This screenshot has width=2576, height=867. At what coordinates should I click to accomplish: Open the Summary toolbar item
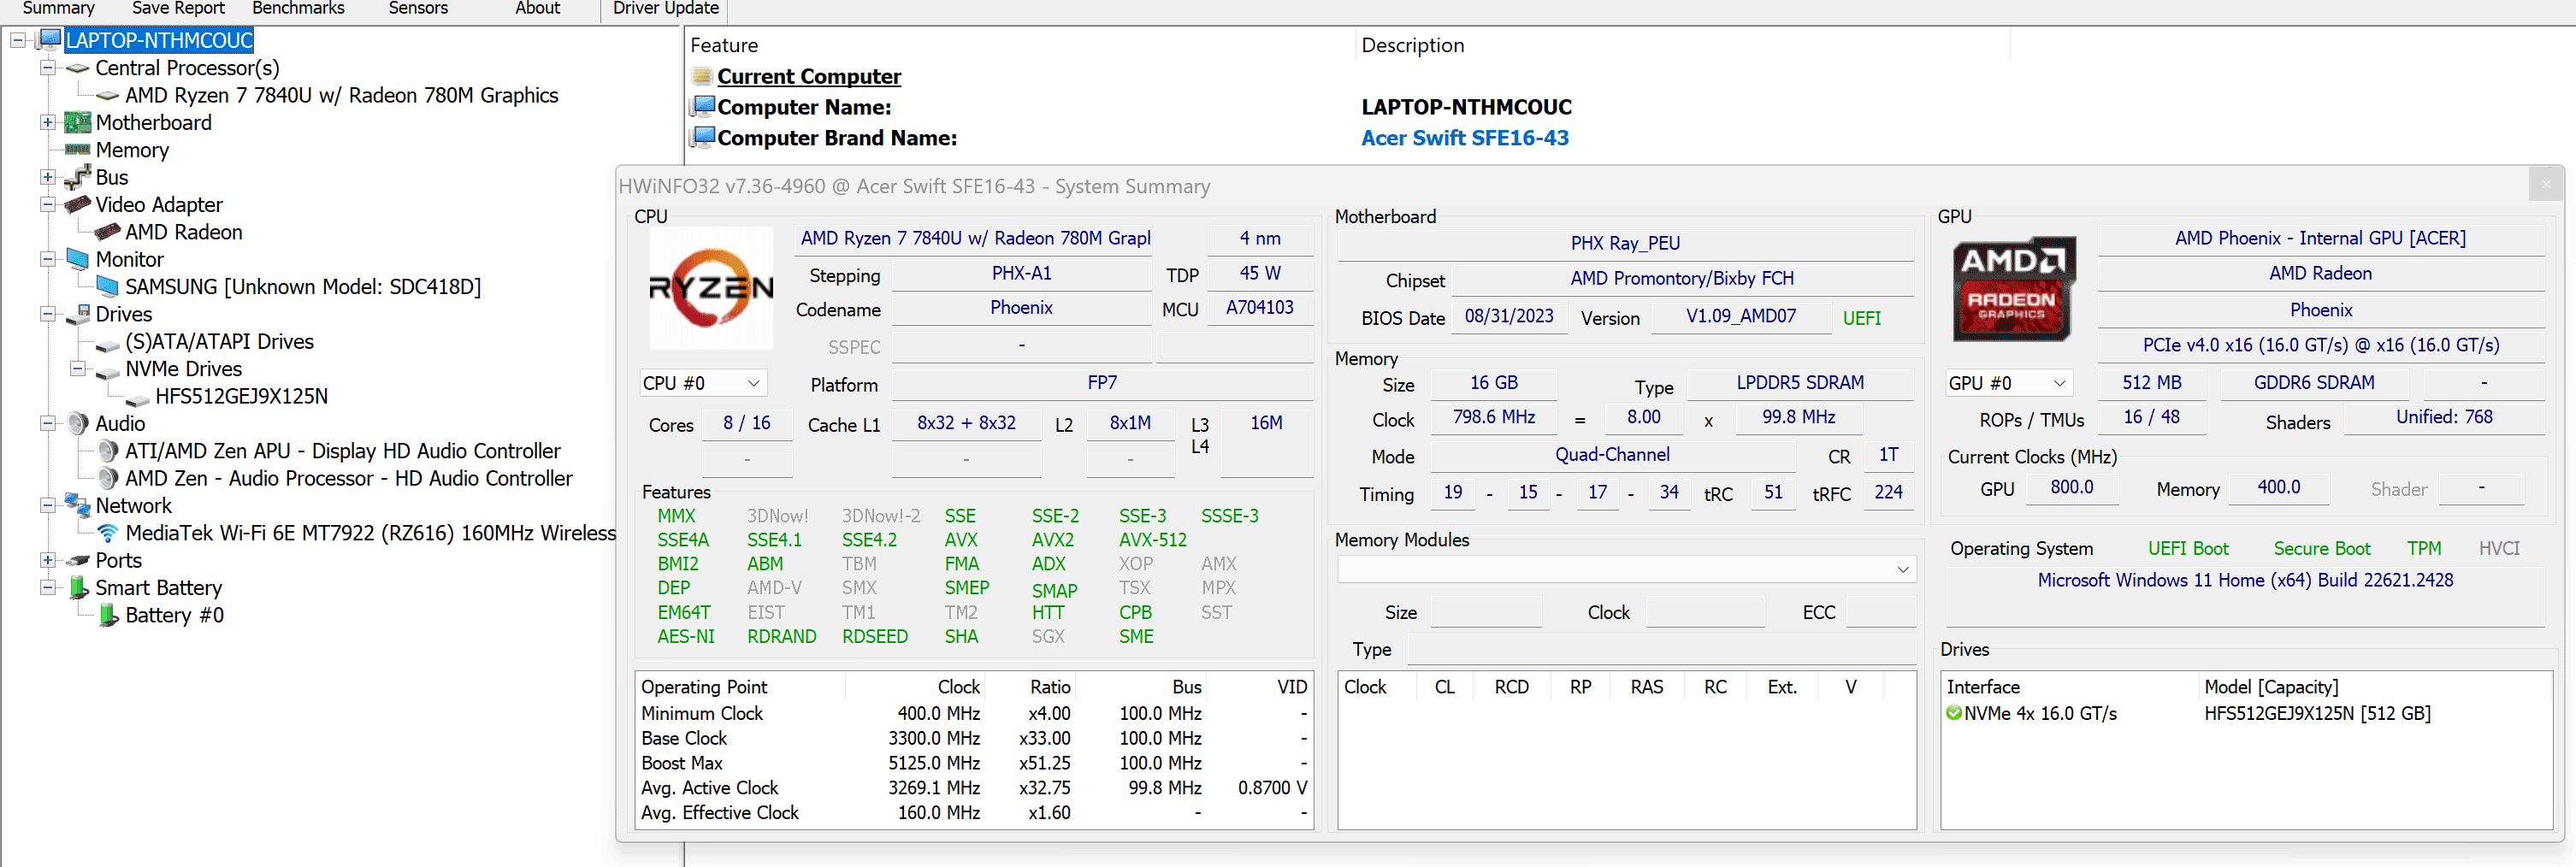tap(58, 9)
